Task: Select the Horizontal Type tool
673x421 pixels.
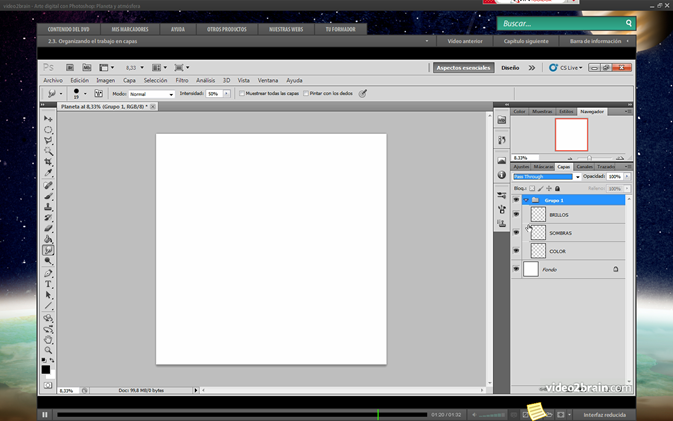Action: [48, 284]
